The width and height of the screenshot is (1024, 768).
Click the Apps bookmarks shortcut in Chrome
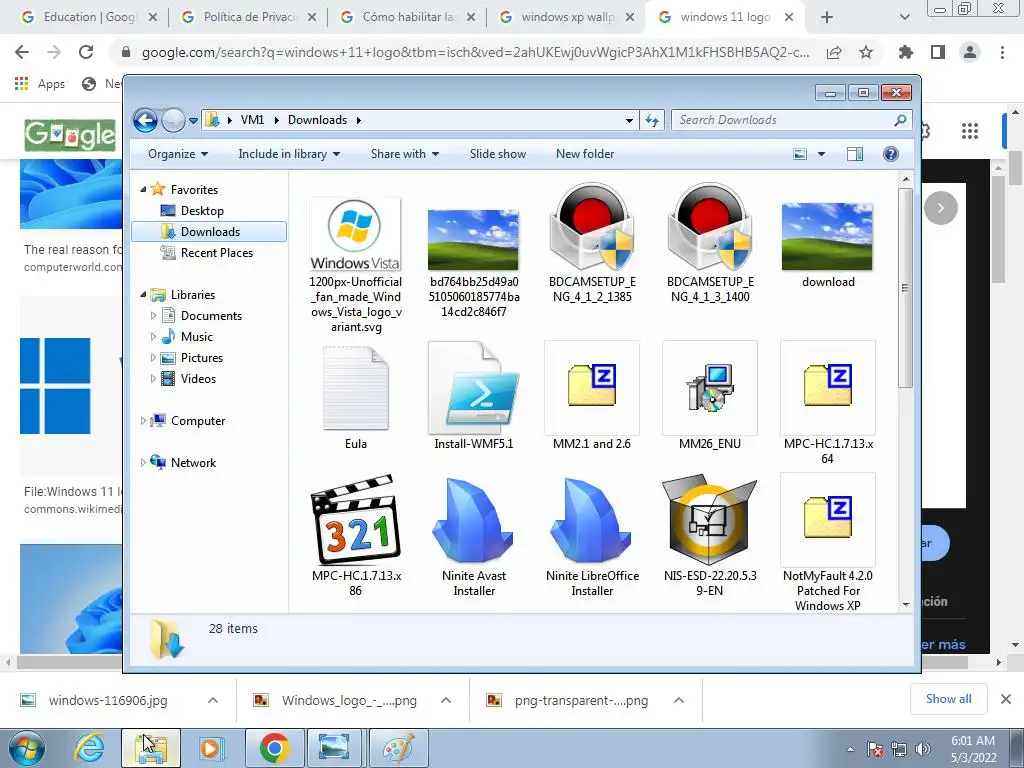point(40,84)
